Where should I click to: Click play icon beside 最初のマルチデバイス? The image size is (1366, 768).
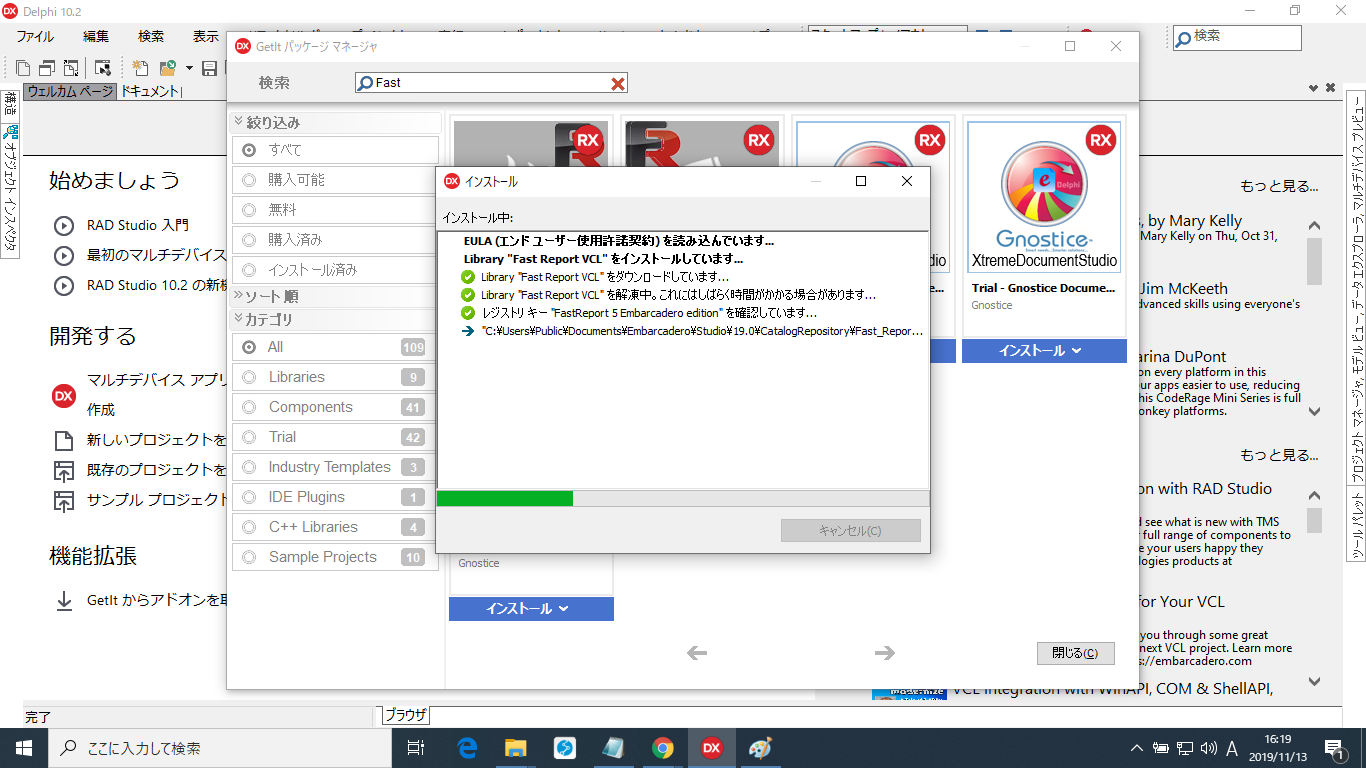click(x=64, y=256)
